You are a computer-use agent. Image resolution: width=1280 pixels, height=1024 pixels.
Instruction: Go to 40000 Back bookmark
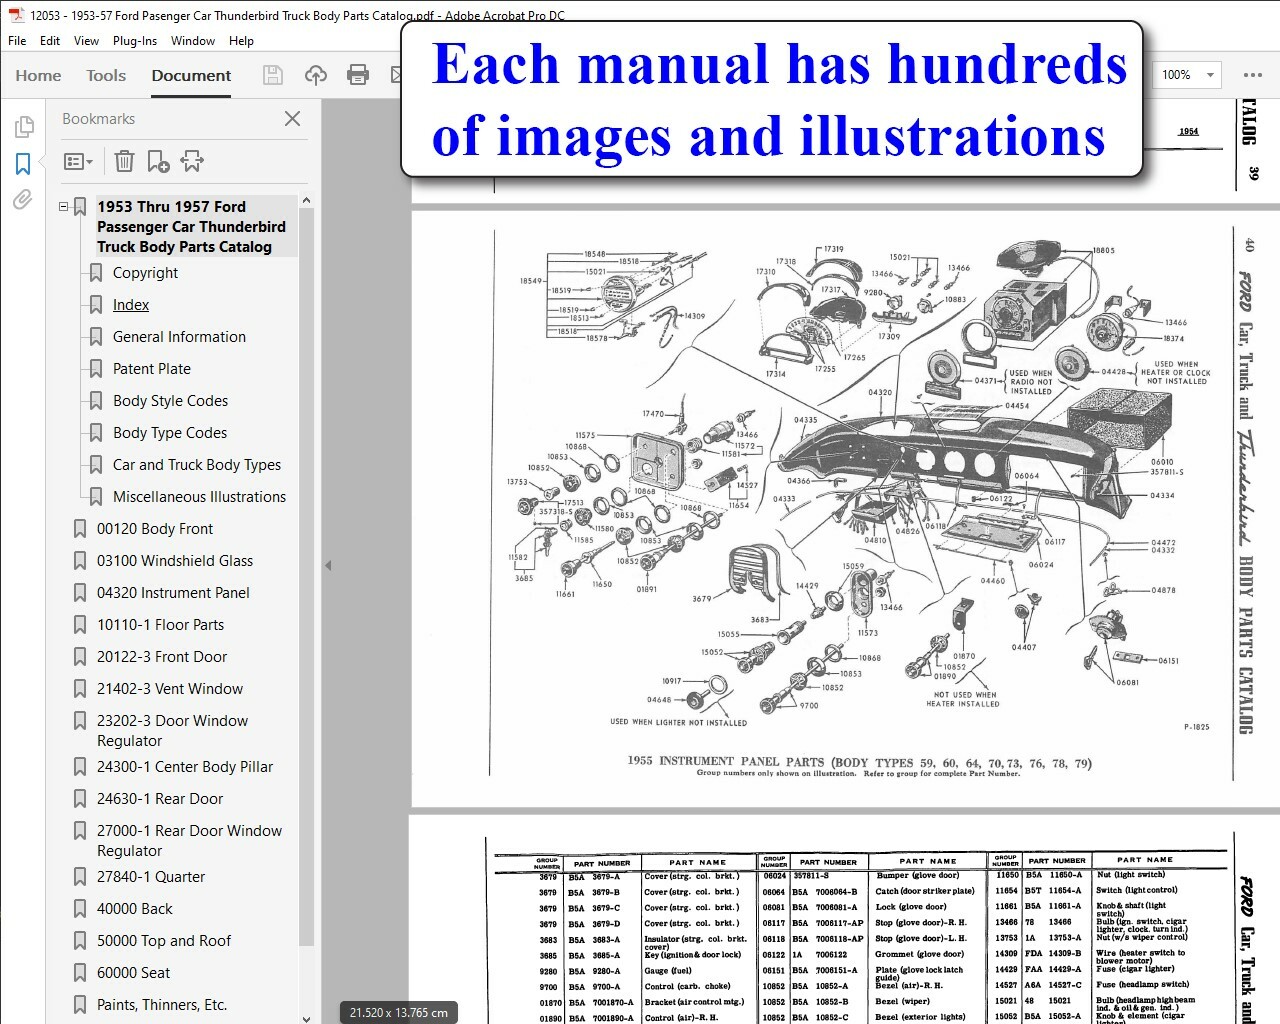tap(135, 909)
